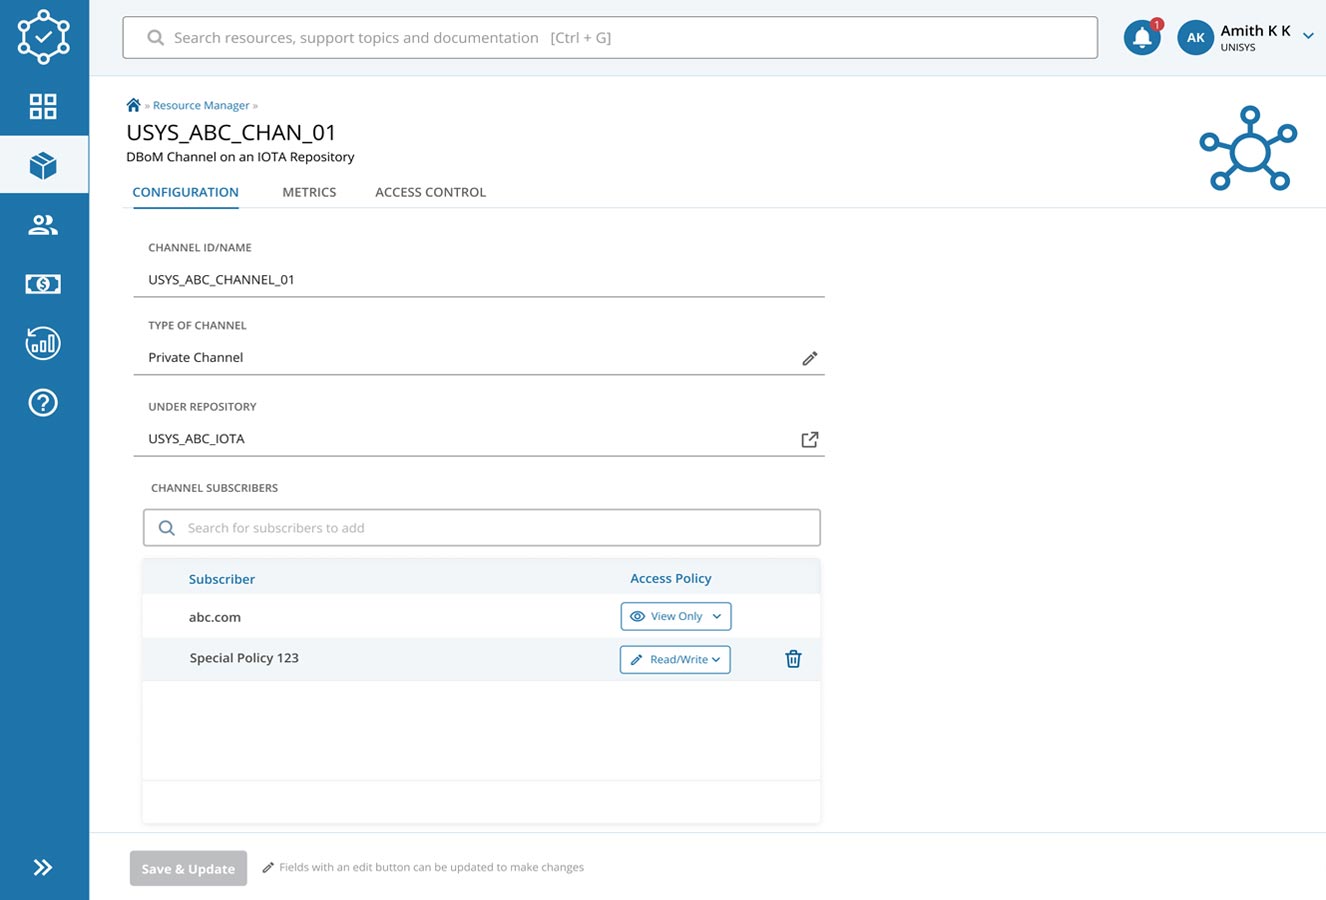
Task: Open the reports chart icon in sidebar
Action: tap(43, 344)
